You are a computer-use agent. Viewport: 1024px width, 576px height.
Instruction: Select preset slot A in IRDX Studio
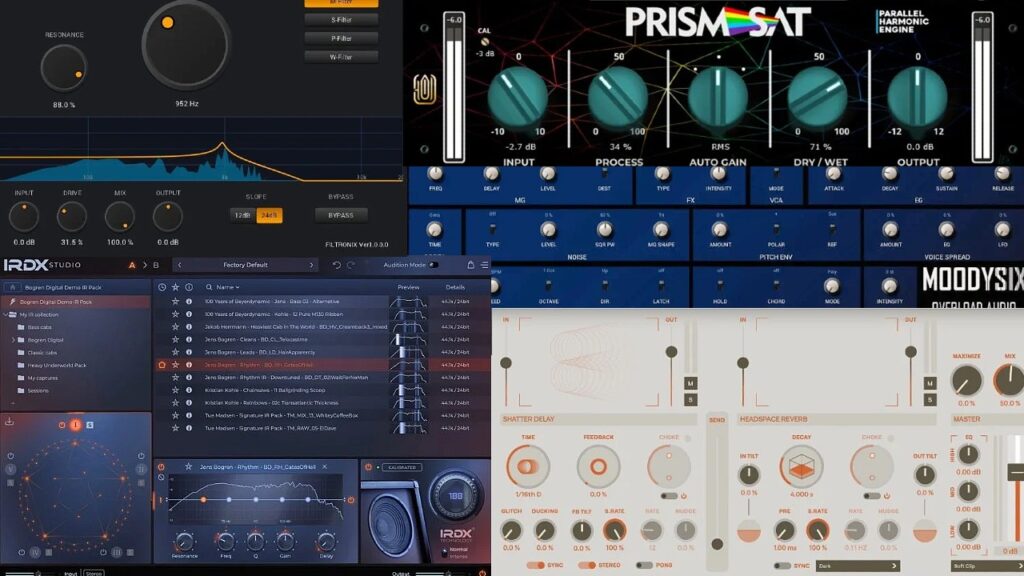(133, 265)
